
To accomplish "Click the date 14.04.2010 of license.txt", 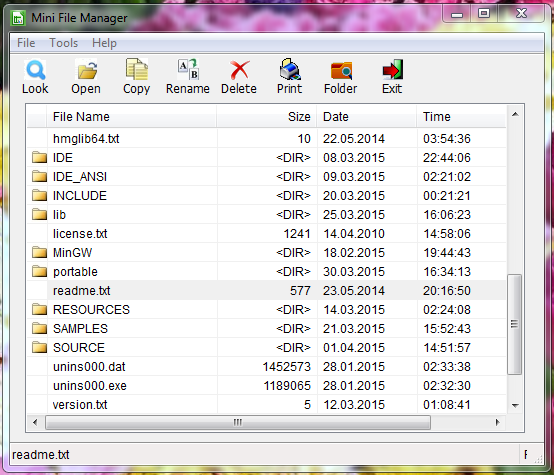I will [x=354, y=234].
